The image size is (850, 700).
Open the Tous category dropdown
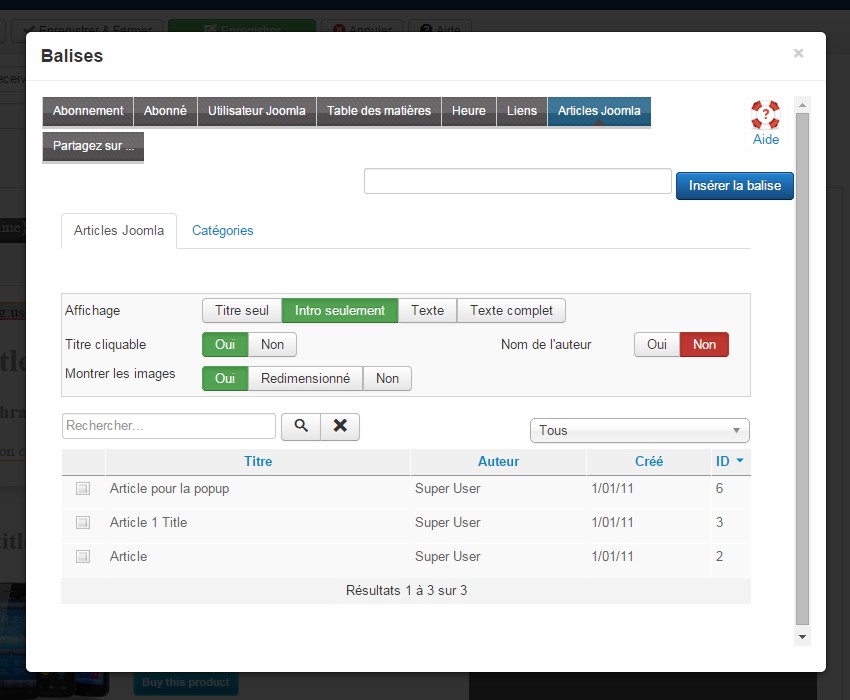640,431
